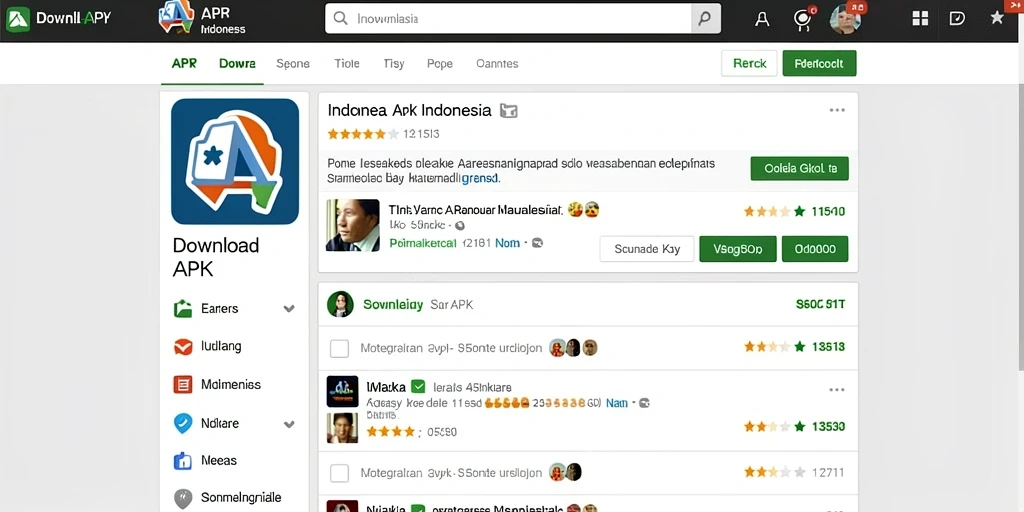Image resolution: width=1024 pixels, height=512 pixels.
Task: Click the Scunade Kay button
Action: point(647,249)
